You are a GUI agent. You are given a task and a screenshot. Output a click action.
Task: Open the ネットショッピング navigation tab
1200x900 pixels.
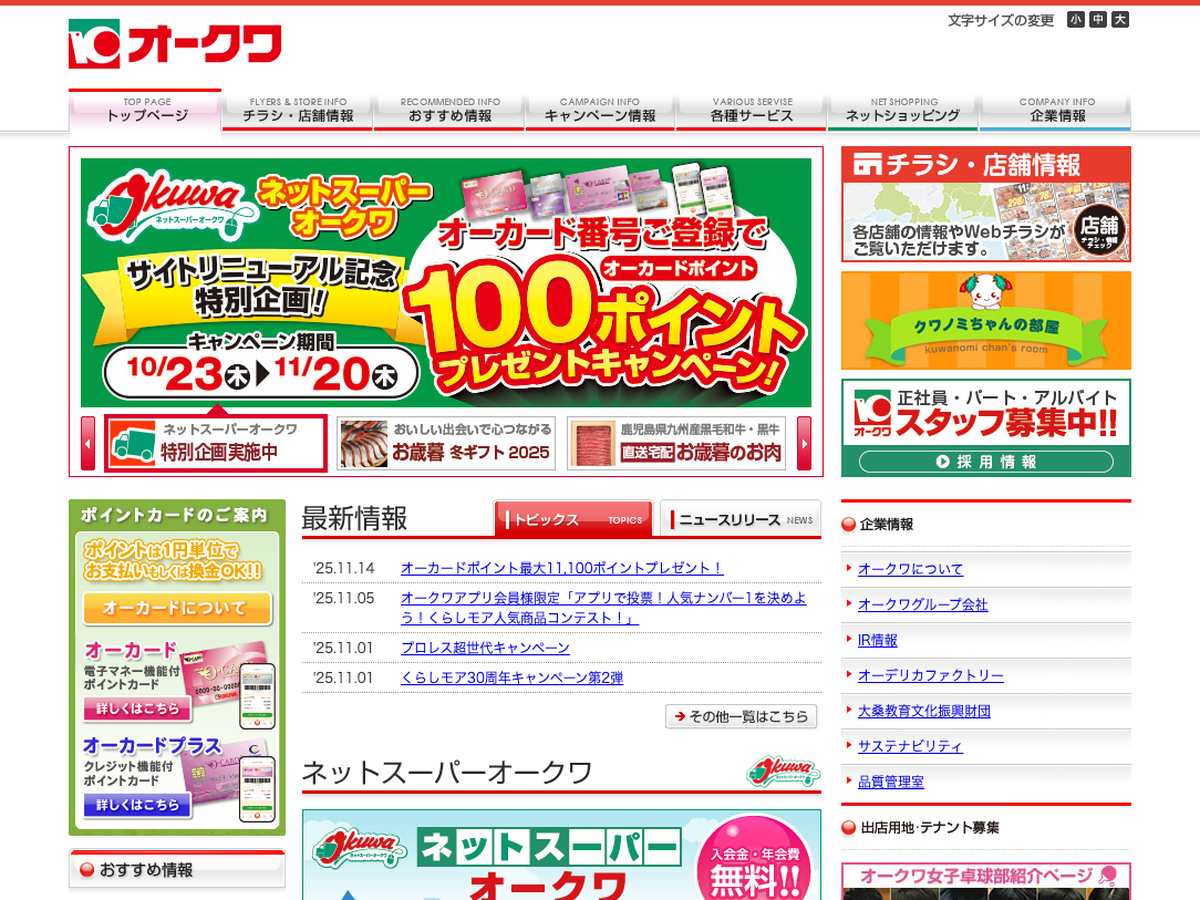(903, 110)
